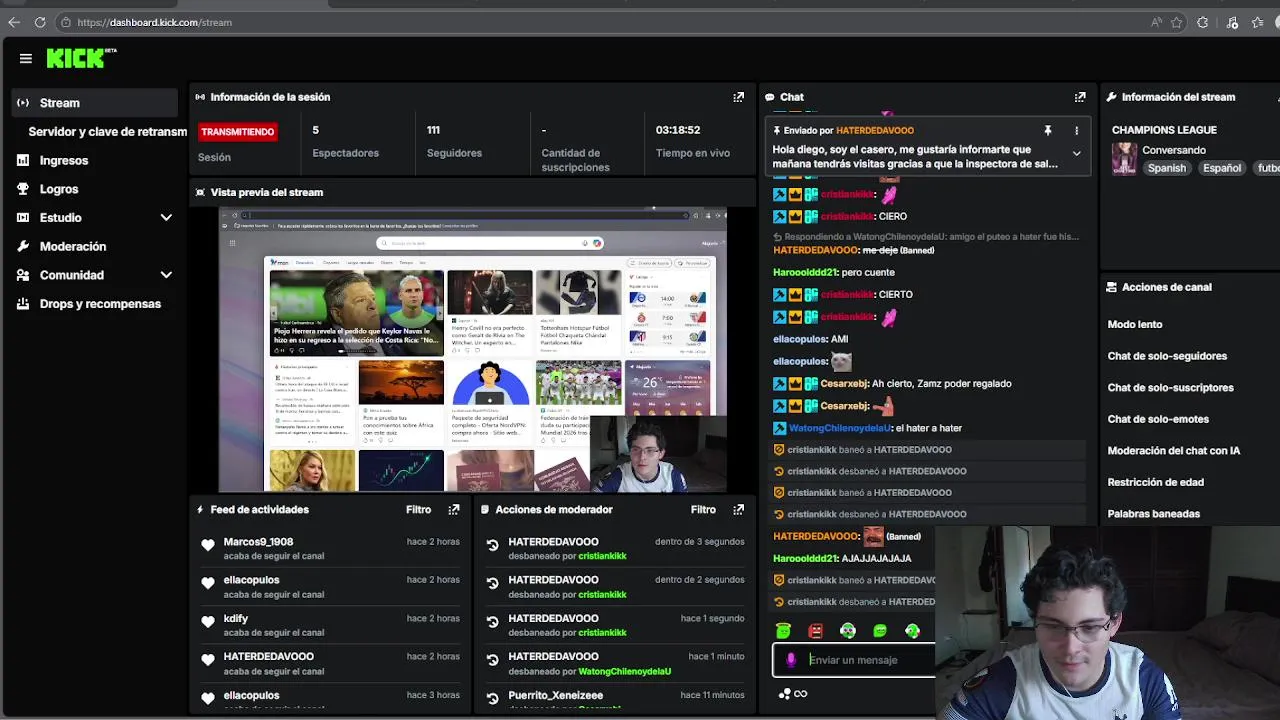This screenshot has width=1280, height=720.
Task: Click the Conversando category thumbnail
Action: coord(1124,159)
